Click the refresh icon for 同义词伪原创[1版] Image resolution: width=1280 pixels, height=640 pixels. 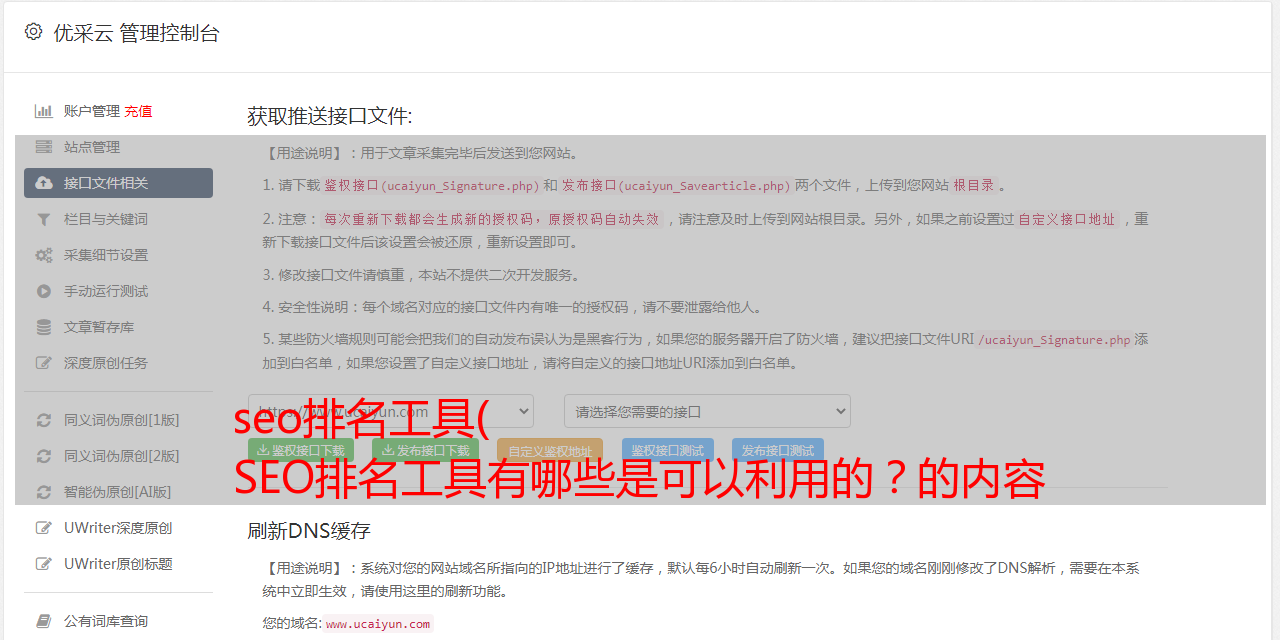(x=44, y=420)
